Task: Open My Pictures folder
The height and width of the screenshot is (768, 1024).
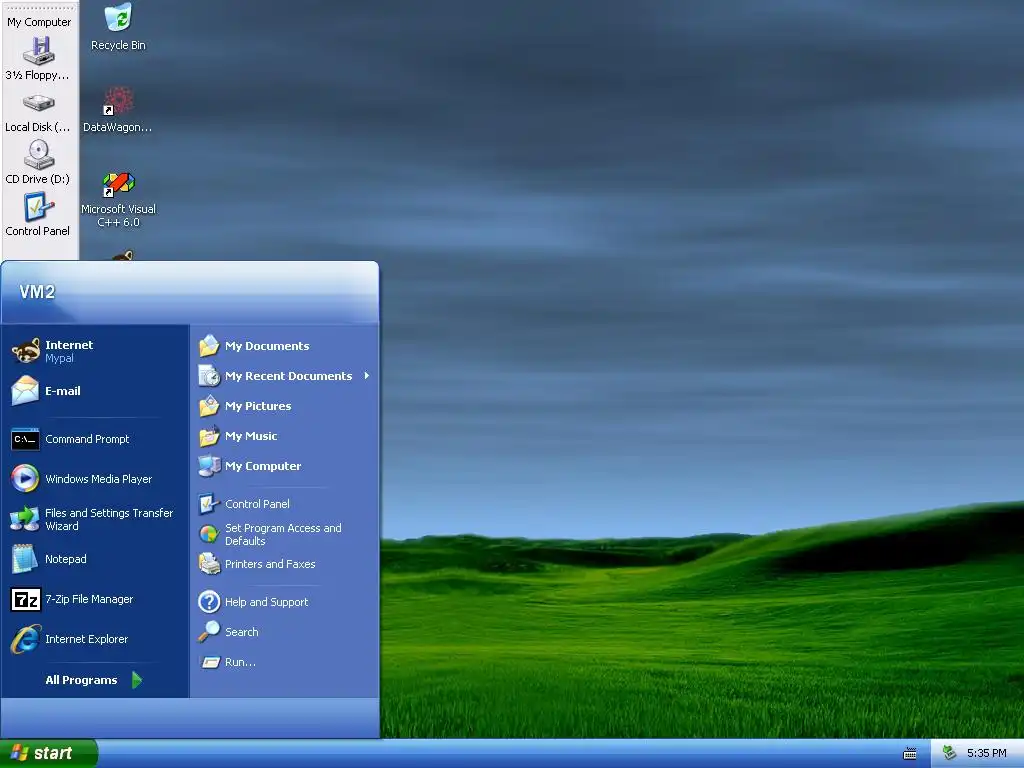Action: tap(284, 406)
